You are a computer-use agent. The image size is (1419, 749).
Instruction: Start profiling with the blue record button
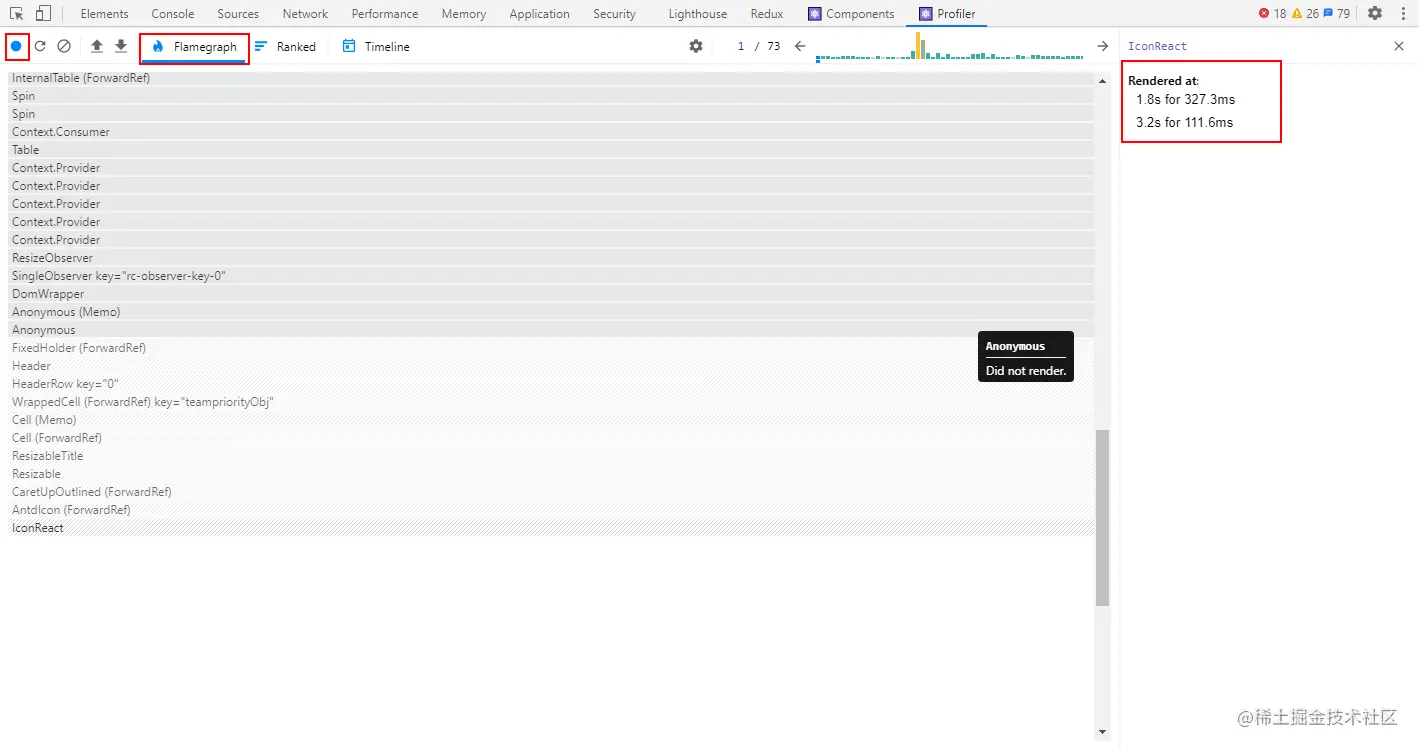tap(16, 46)
